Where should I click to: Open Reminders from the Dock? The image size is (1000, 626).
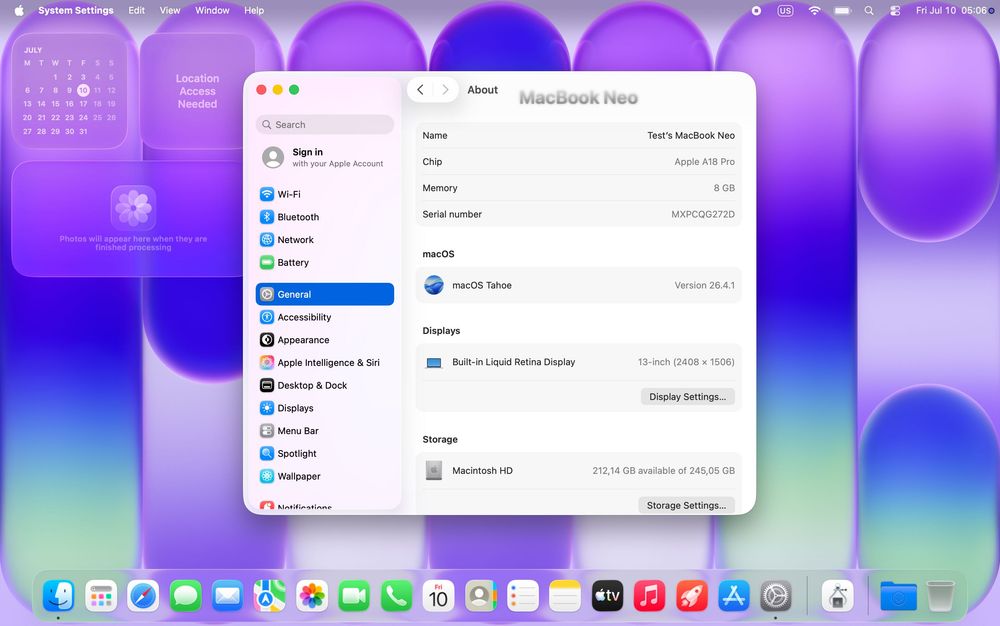tap(523, 597)
